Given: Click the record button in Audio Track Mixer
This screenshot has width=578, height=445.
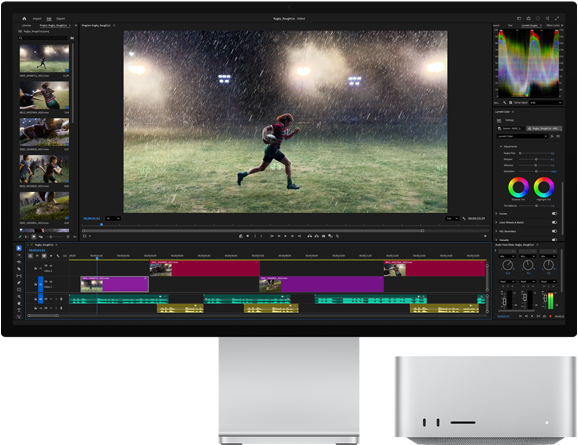Looking at the screenshot, I should tap(551, 316).
